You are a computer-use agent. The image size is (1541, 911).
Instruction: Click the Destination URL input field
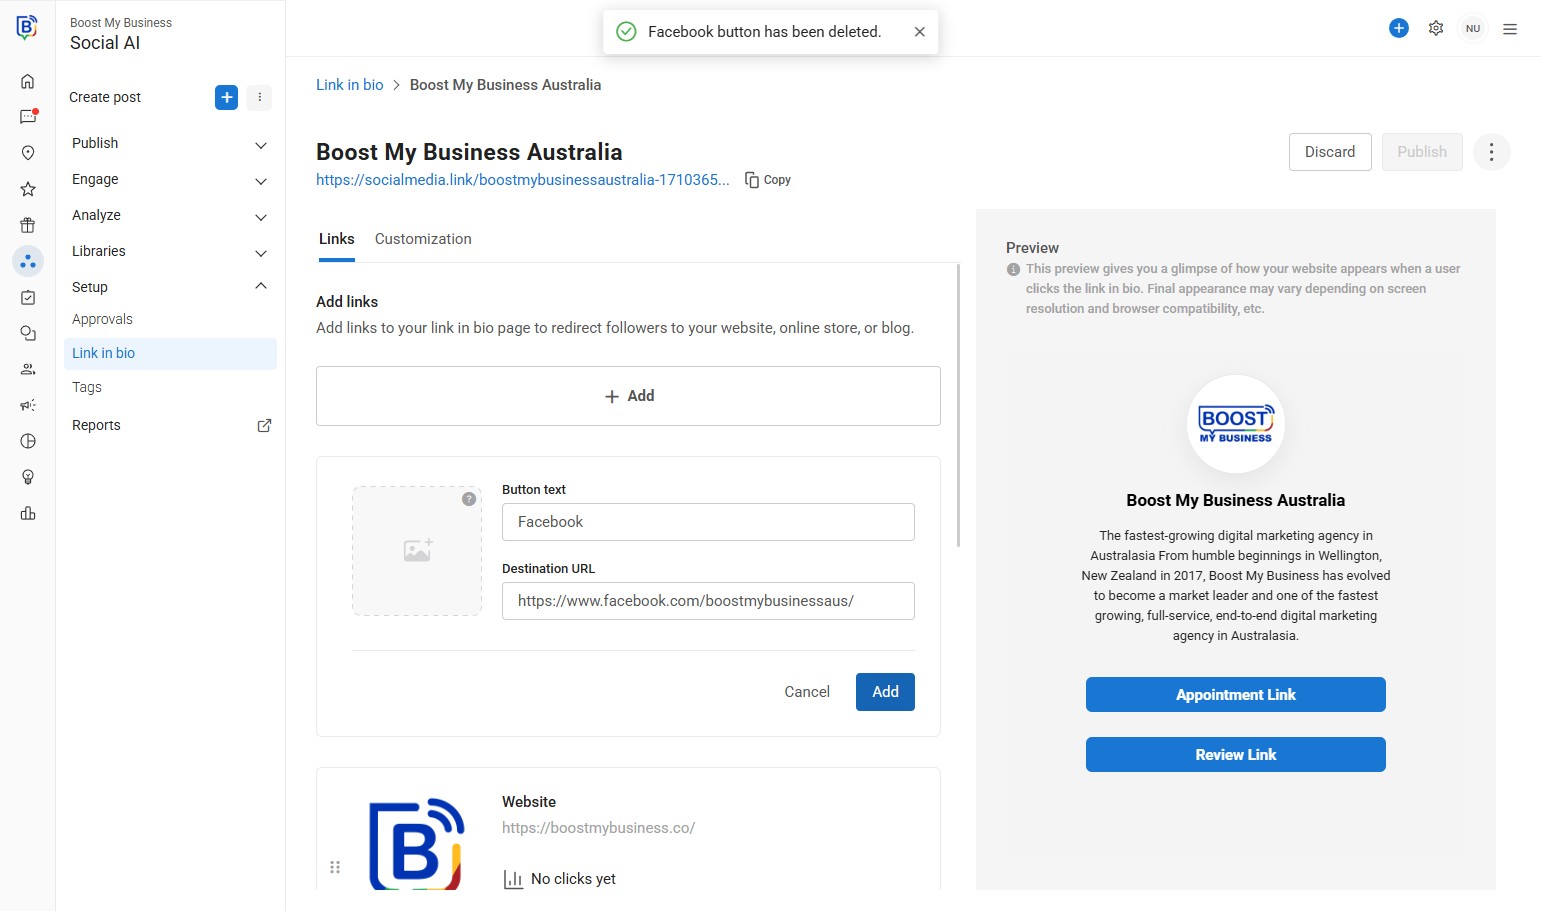coord(707,601)
